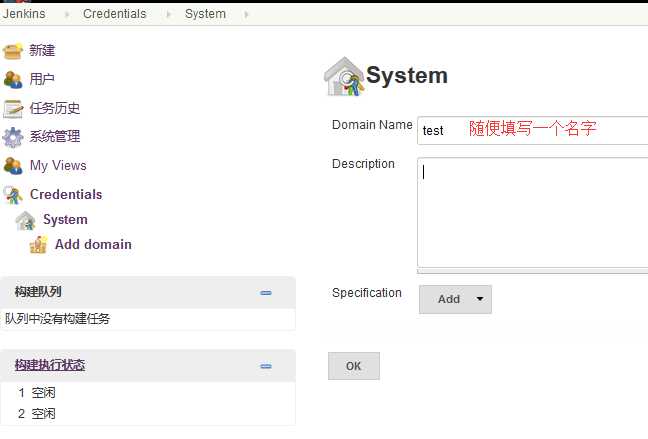648x439 pixels.
Task: Click the 新建 box icon
Action: (12, 51)
